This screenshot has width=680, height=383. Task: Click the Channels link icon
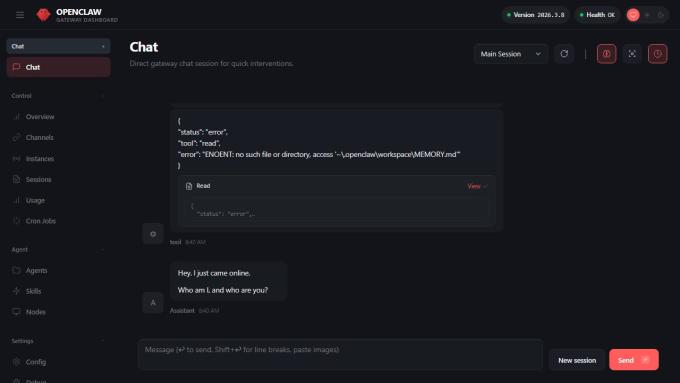16,137
